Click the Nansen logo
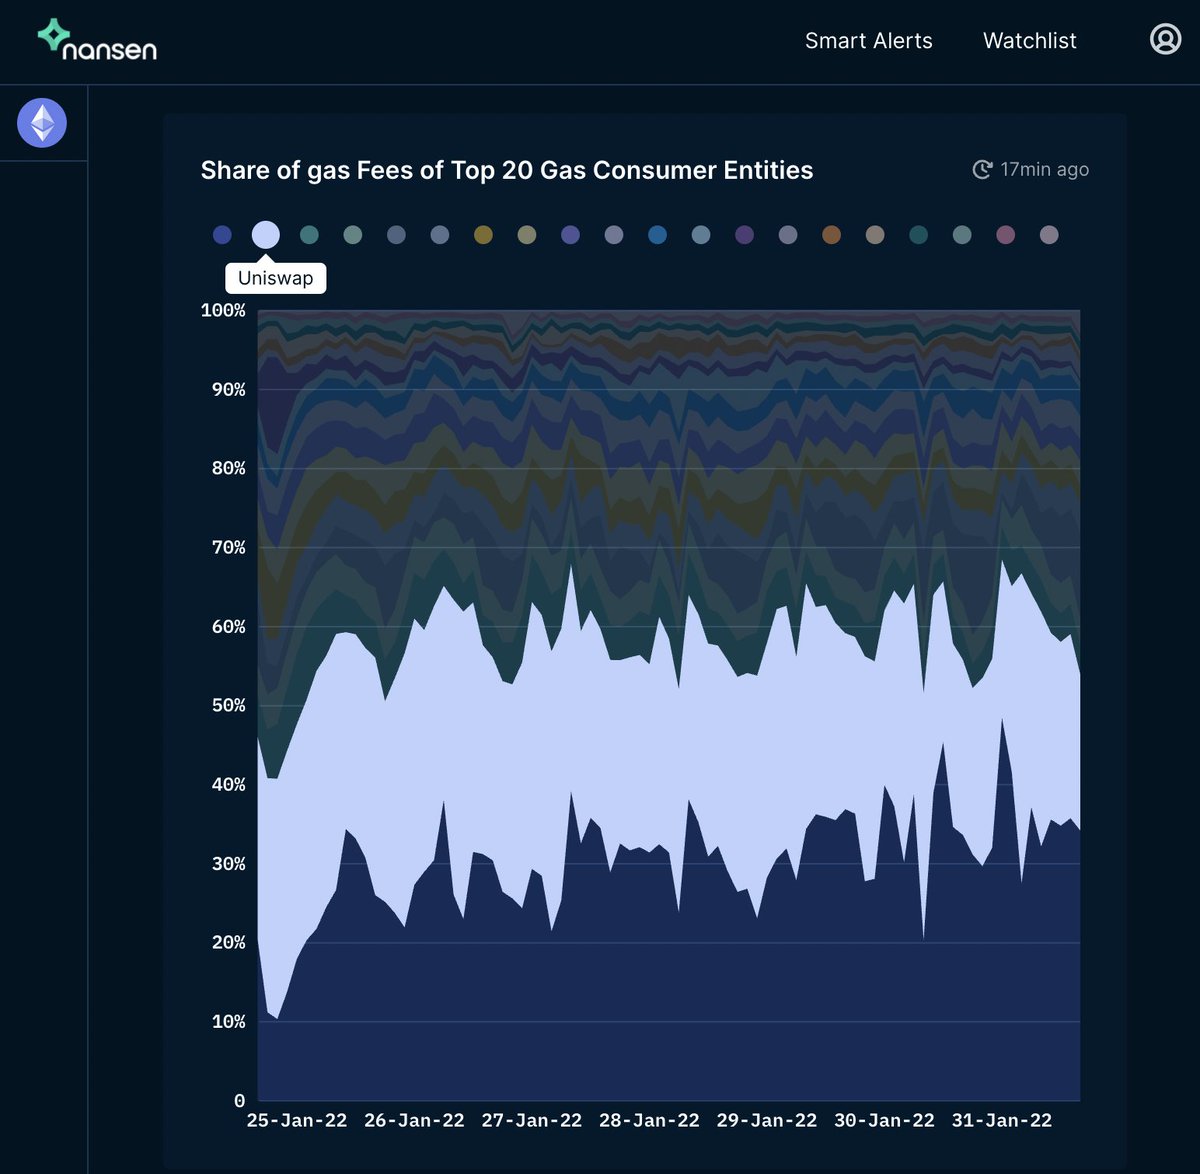This screenshot has height=1174, width=1200. [x=95, y=41]
